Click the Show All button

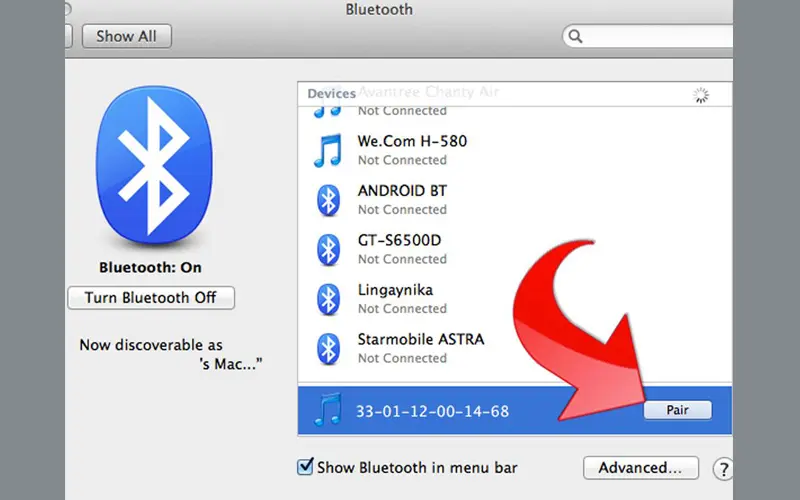tap(127, 36)
